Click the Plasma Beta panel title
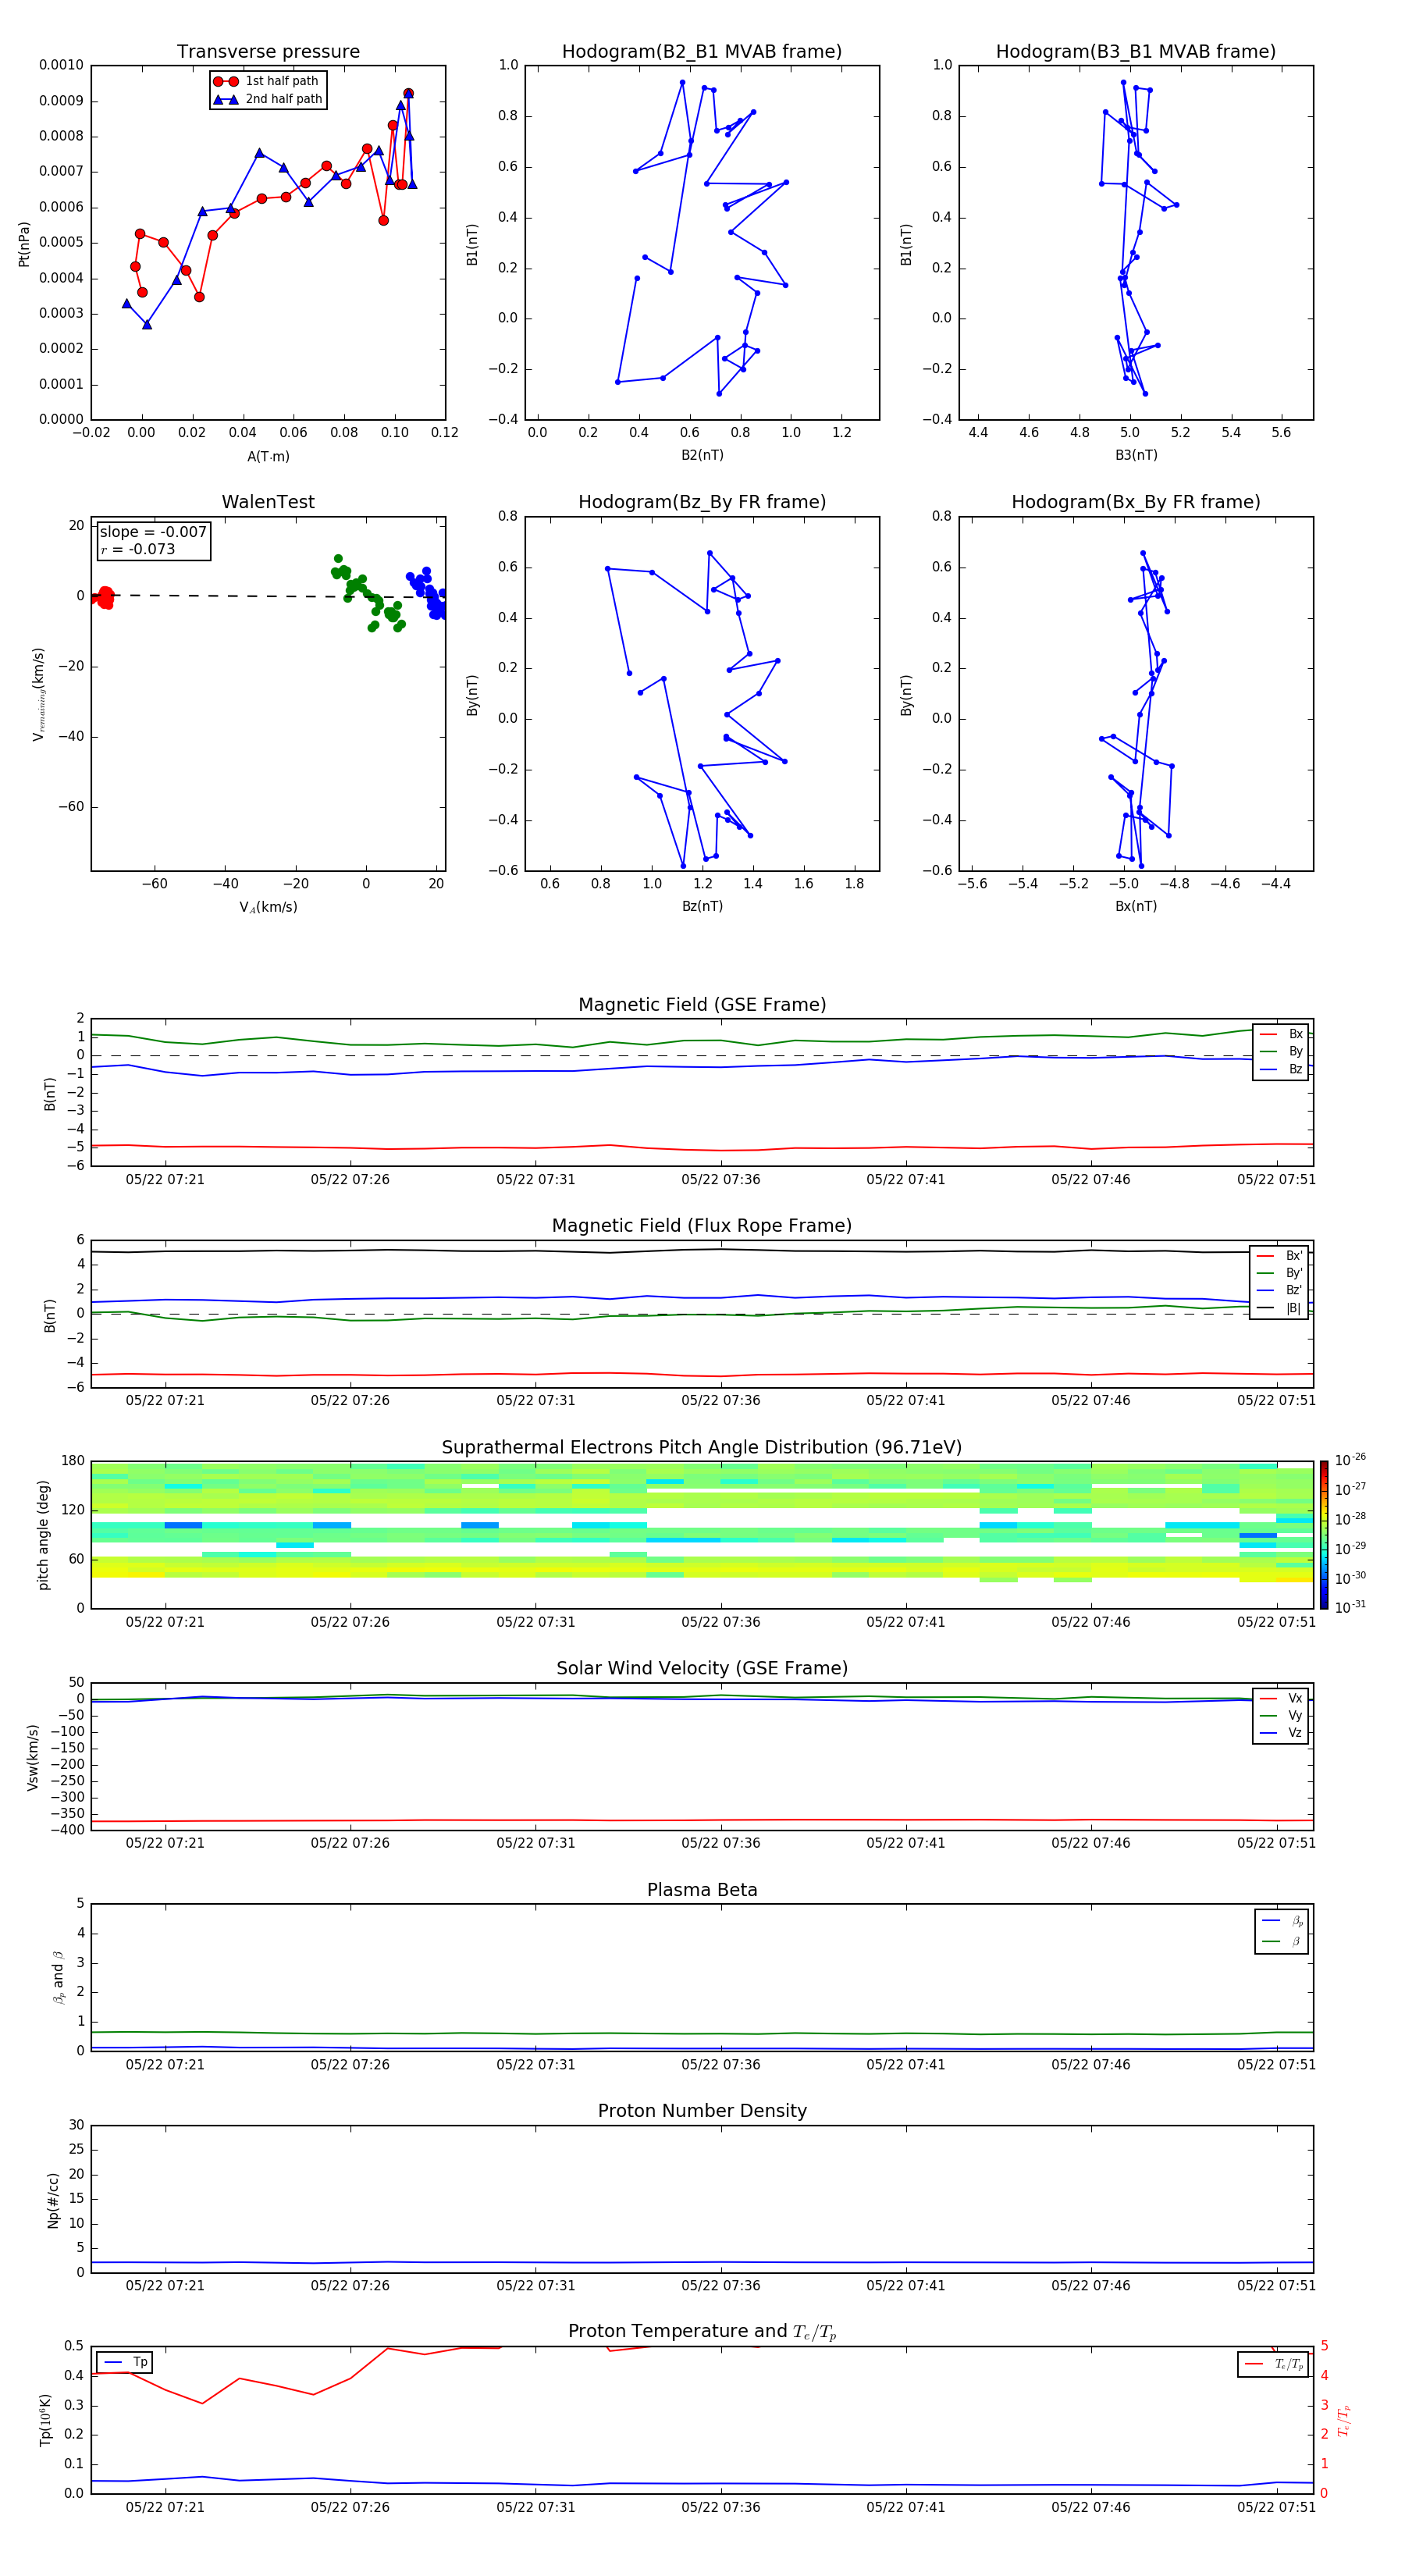 702,1890
